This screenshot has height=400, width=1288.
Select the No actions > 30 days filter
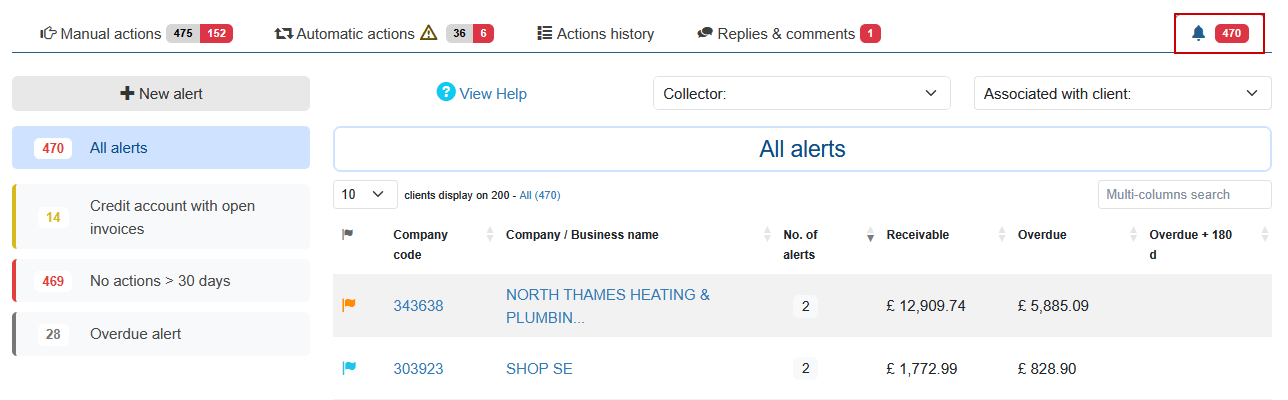160,281
